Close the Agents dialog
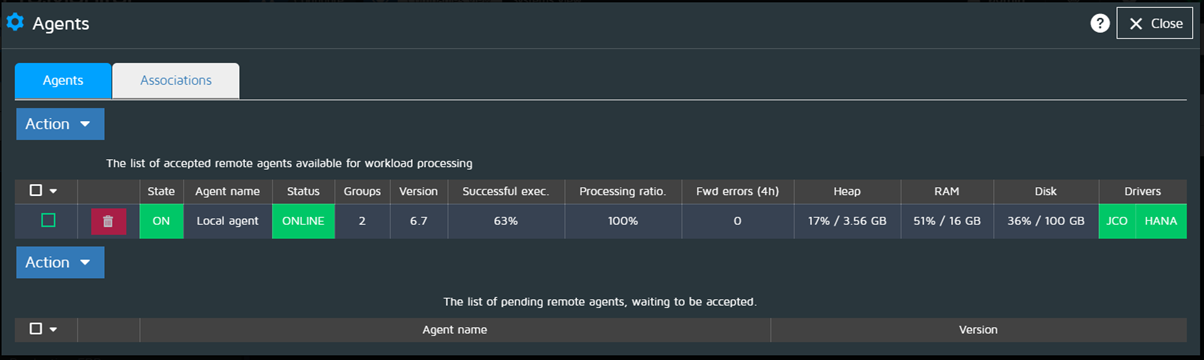This screenshot has height=360, width=1204. pyautogui.click(x=1155, y=23)
